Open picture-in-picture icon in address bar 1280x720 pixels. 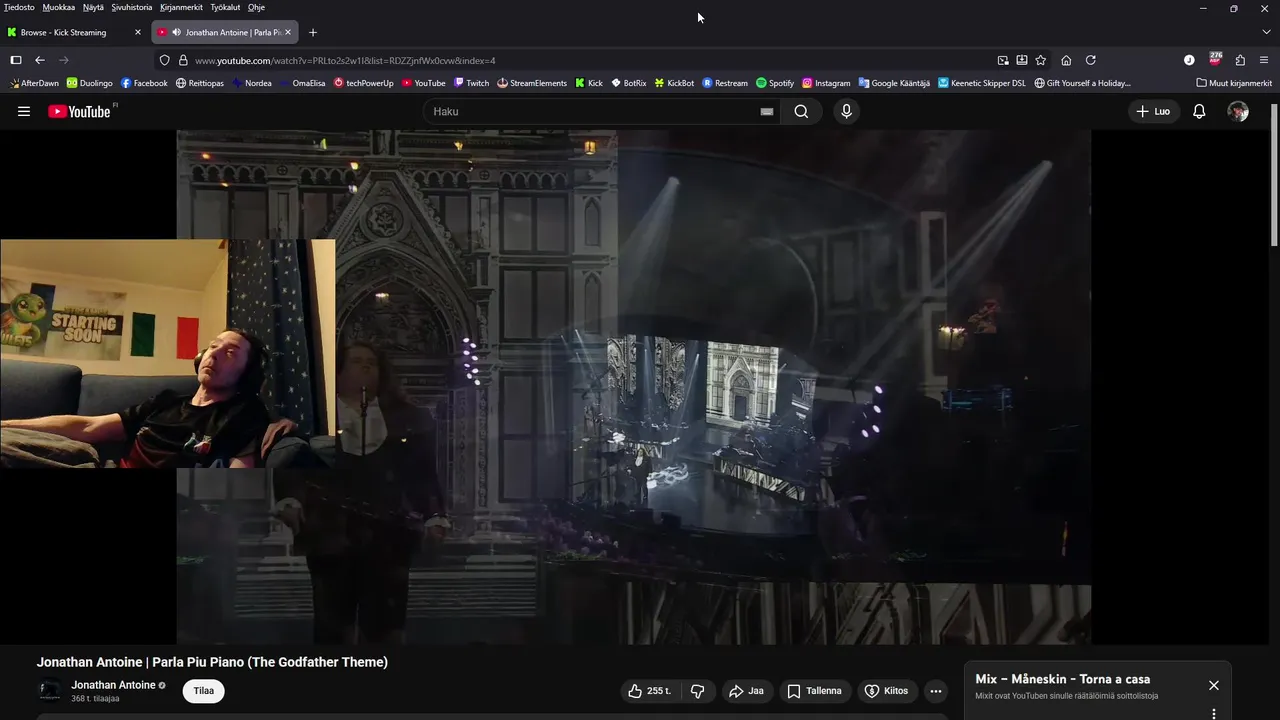point(1003,60)
